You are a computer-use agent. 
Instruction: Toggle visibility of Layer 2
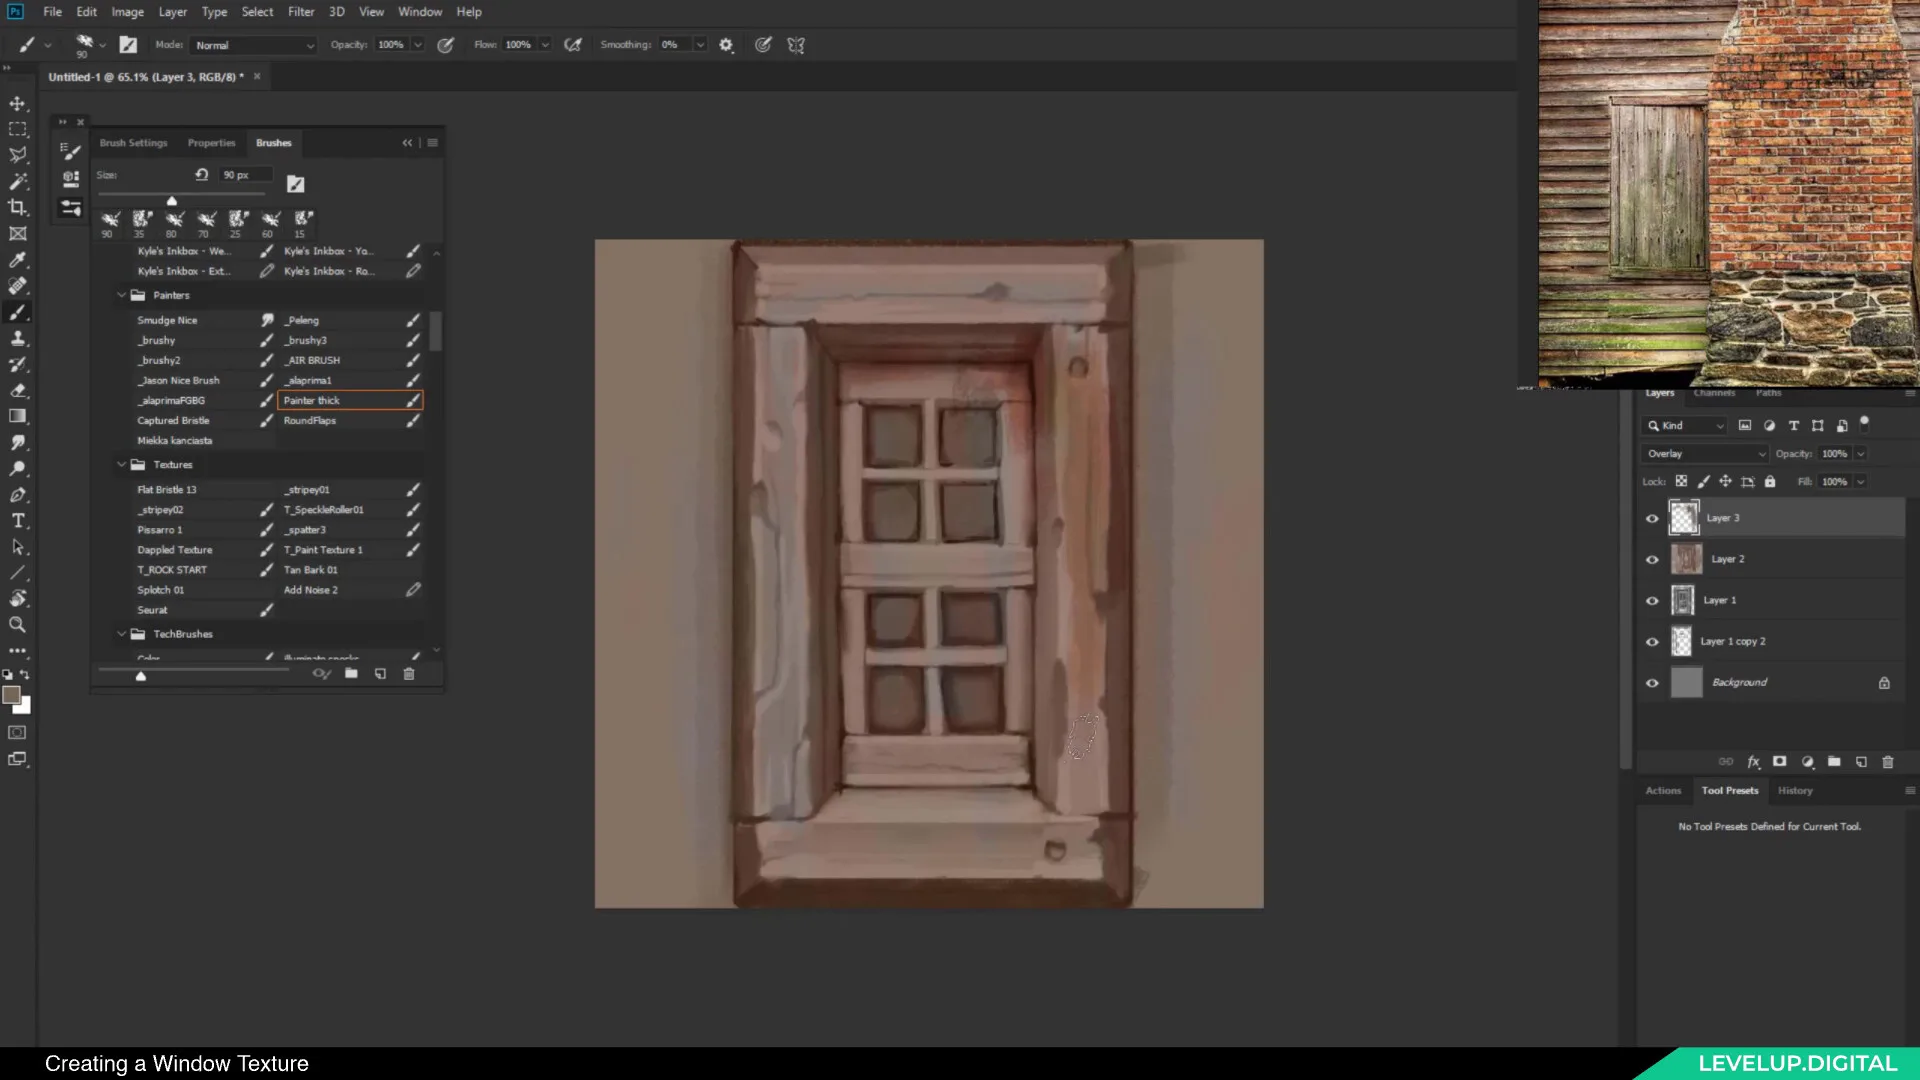tap(1652, 558)
